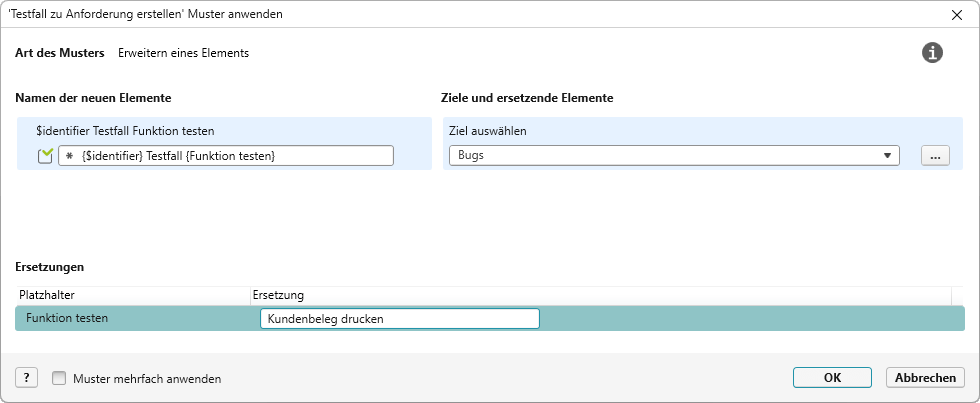This screenshot has width=980, height=403.
Task: Click the asterisk icon inside the name field
Action: click(69, 156)
